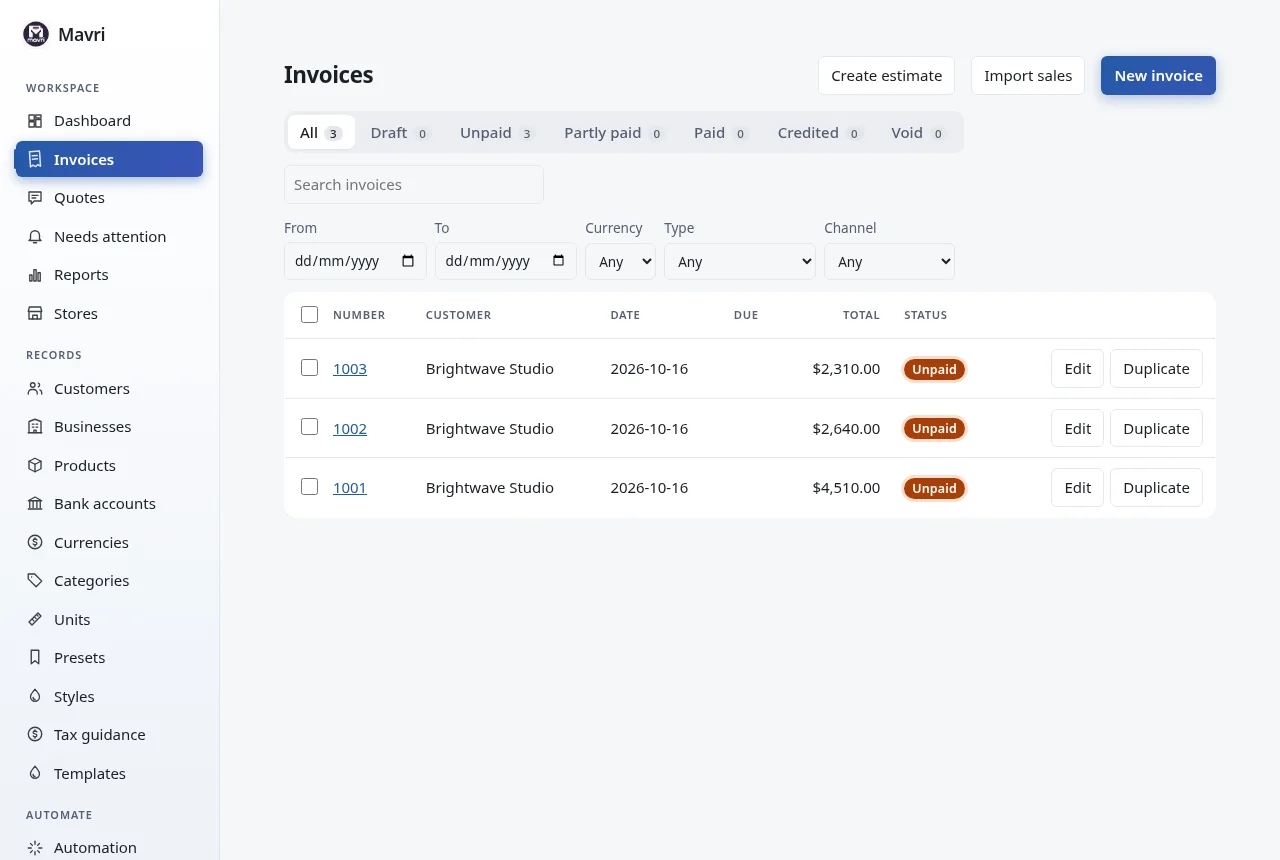Viewport: 1280px width, 860px height.
Task: Click the Import sales button
Action: point(1028,76)
